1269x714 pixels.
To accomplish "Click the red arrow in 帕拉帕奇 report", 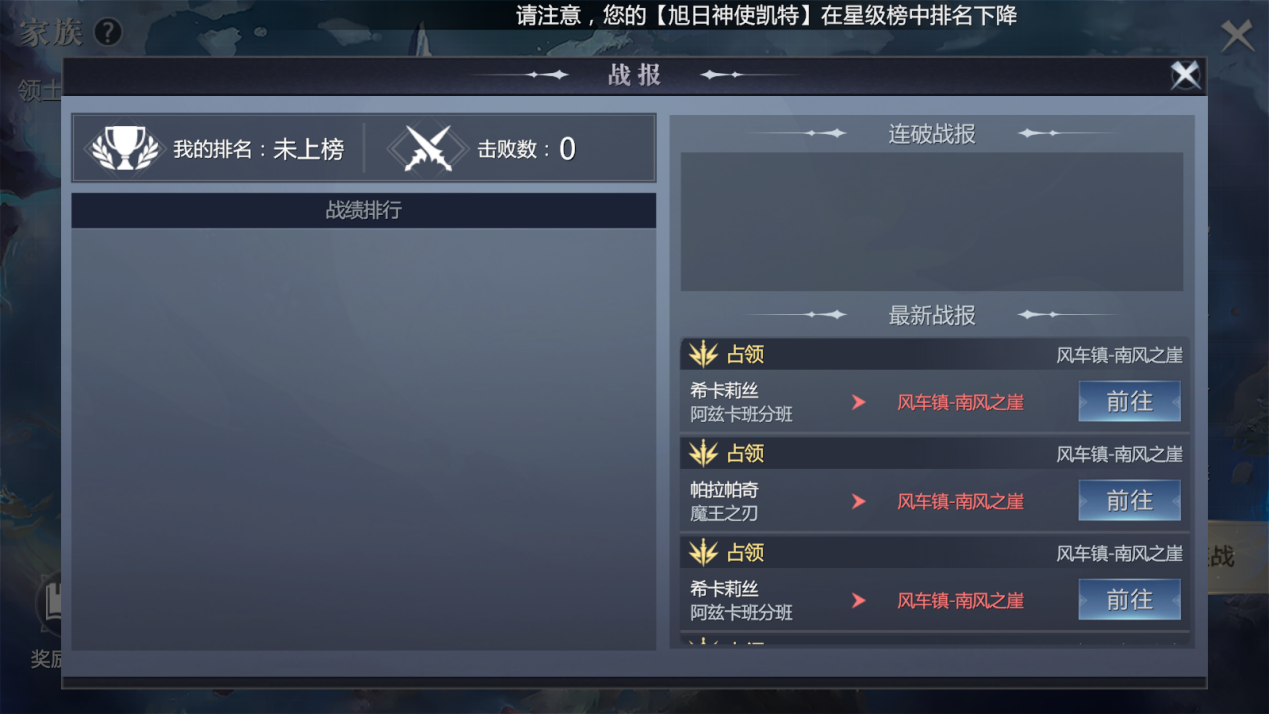I will (x=858, y=501).
